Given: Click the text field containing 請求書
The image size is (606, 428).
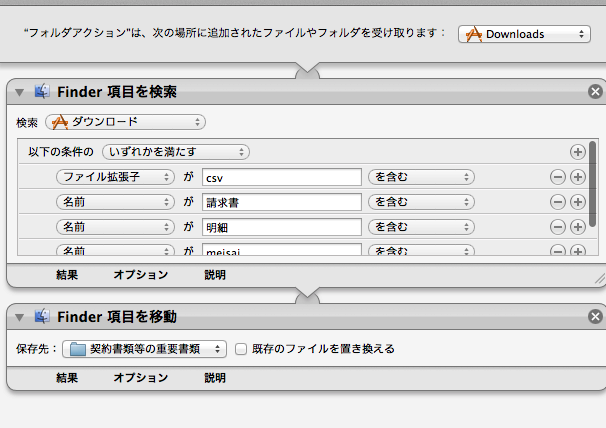Looking at the screenshot, I should pyautogui.click(x=281, y=202).
